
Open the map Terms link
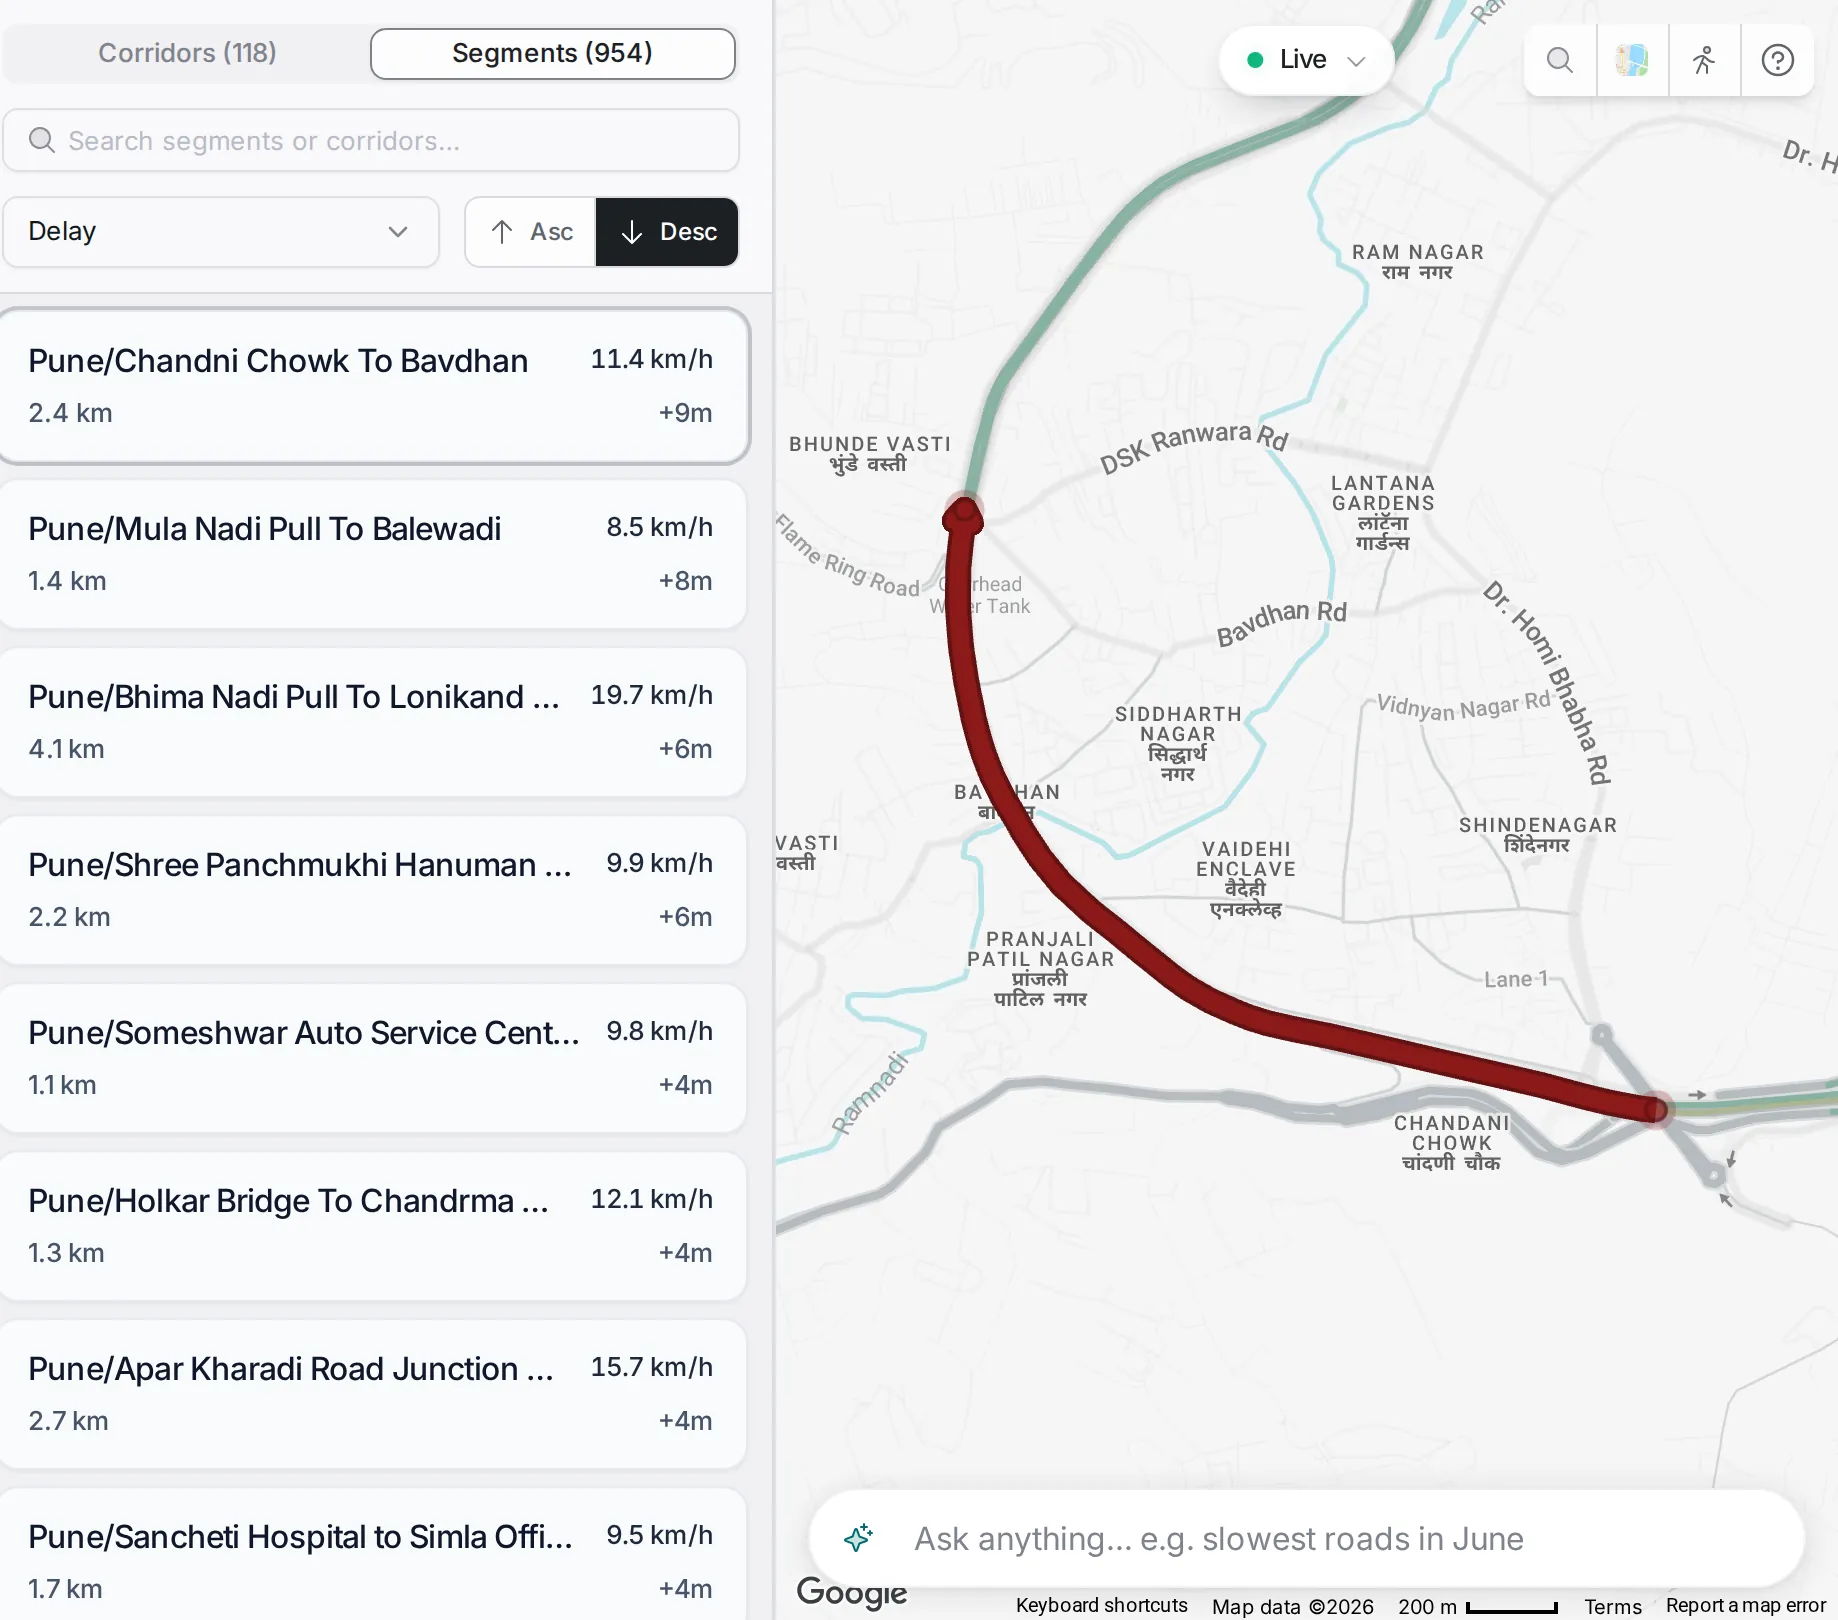pos(1612,1606)
